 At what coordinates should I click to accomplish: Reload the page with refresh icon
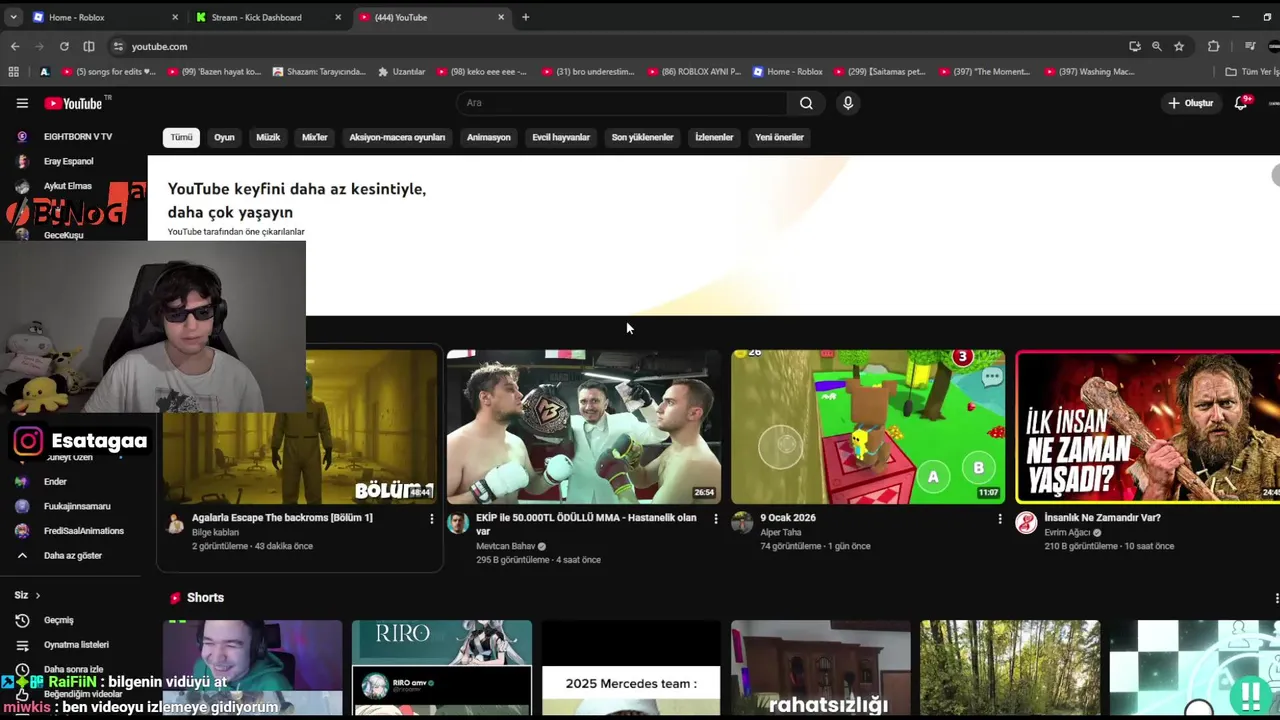(64, 46)
